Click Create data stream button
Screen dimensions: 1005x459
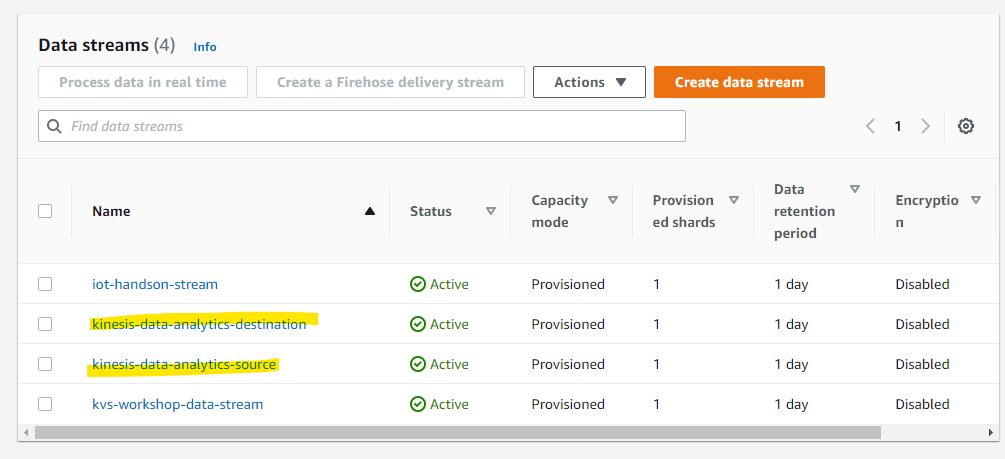pos(739,82)
